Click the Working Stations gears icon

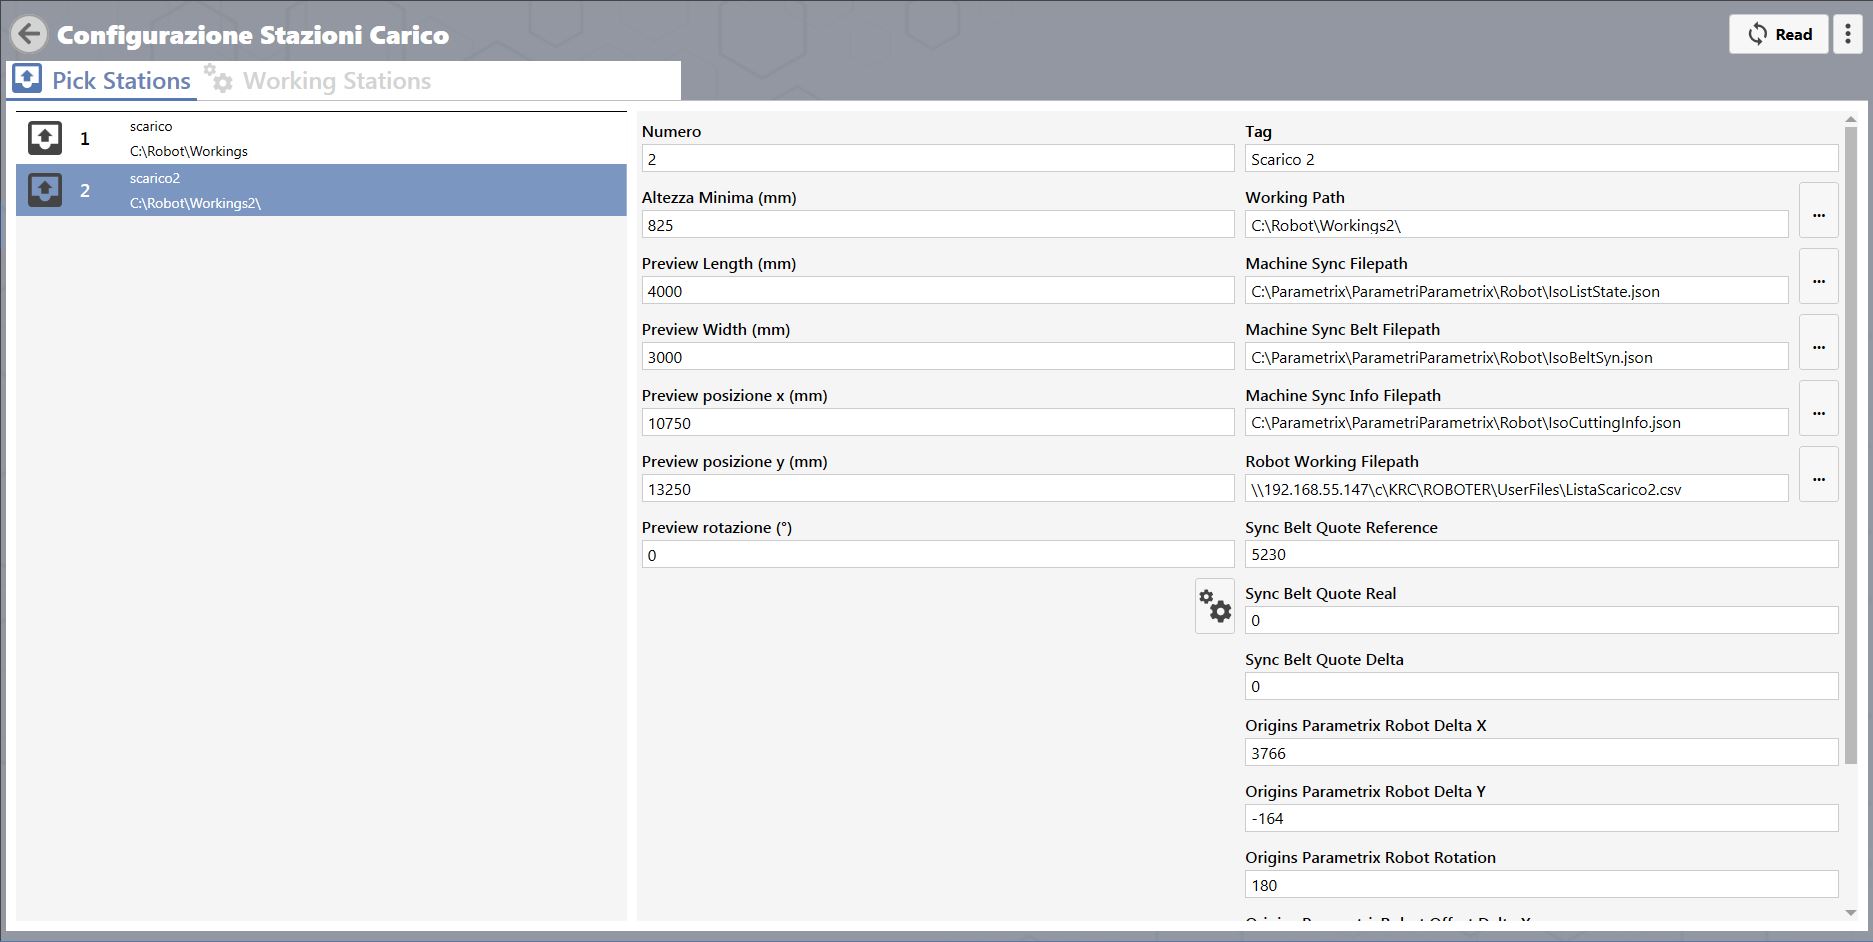point(218,77)
